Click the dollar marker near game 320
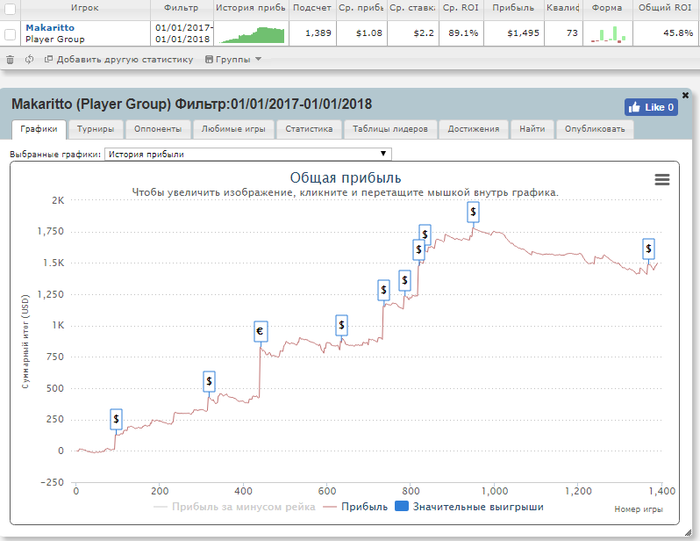 (209, 382)
